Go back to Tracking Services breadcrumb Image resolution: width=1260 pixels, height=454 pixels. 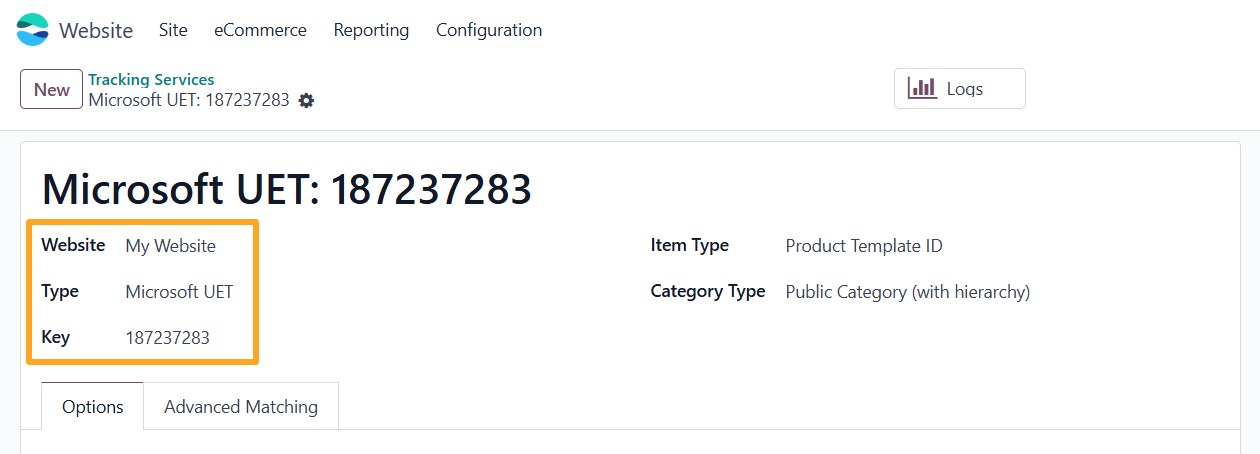(x=151, y=80)
